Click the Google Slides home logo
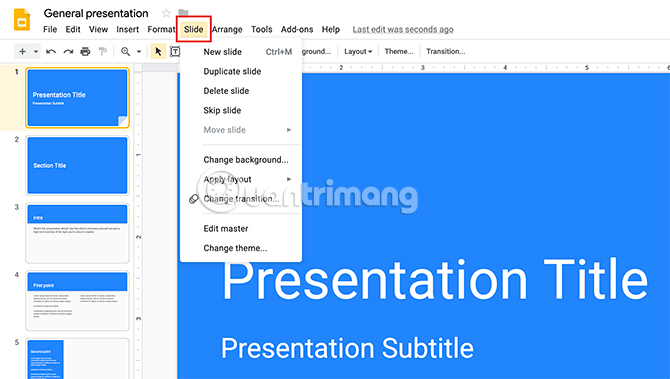The width and height of the screenshot is (670, 379). pos(22,20)
